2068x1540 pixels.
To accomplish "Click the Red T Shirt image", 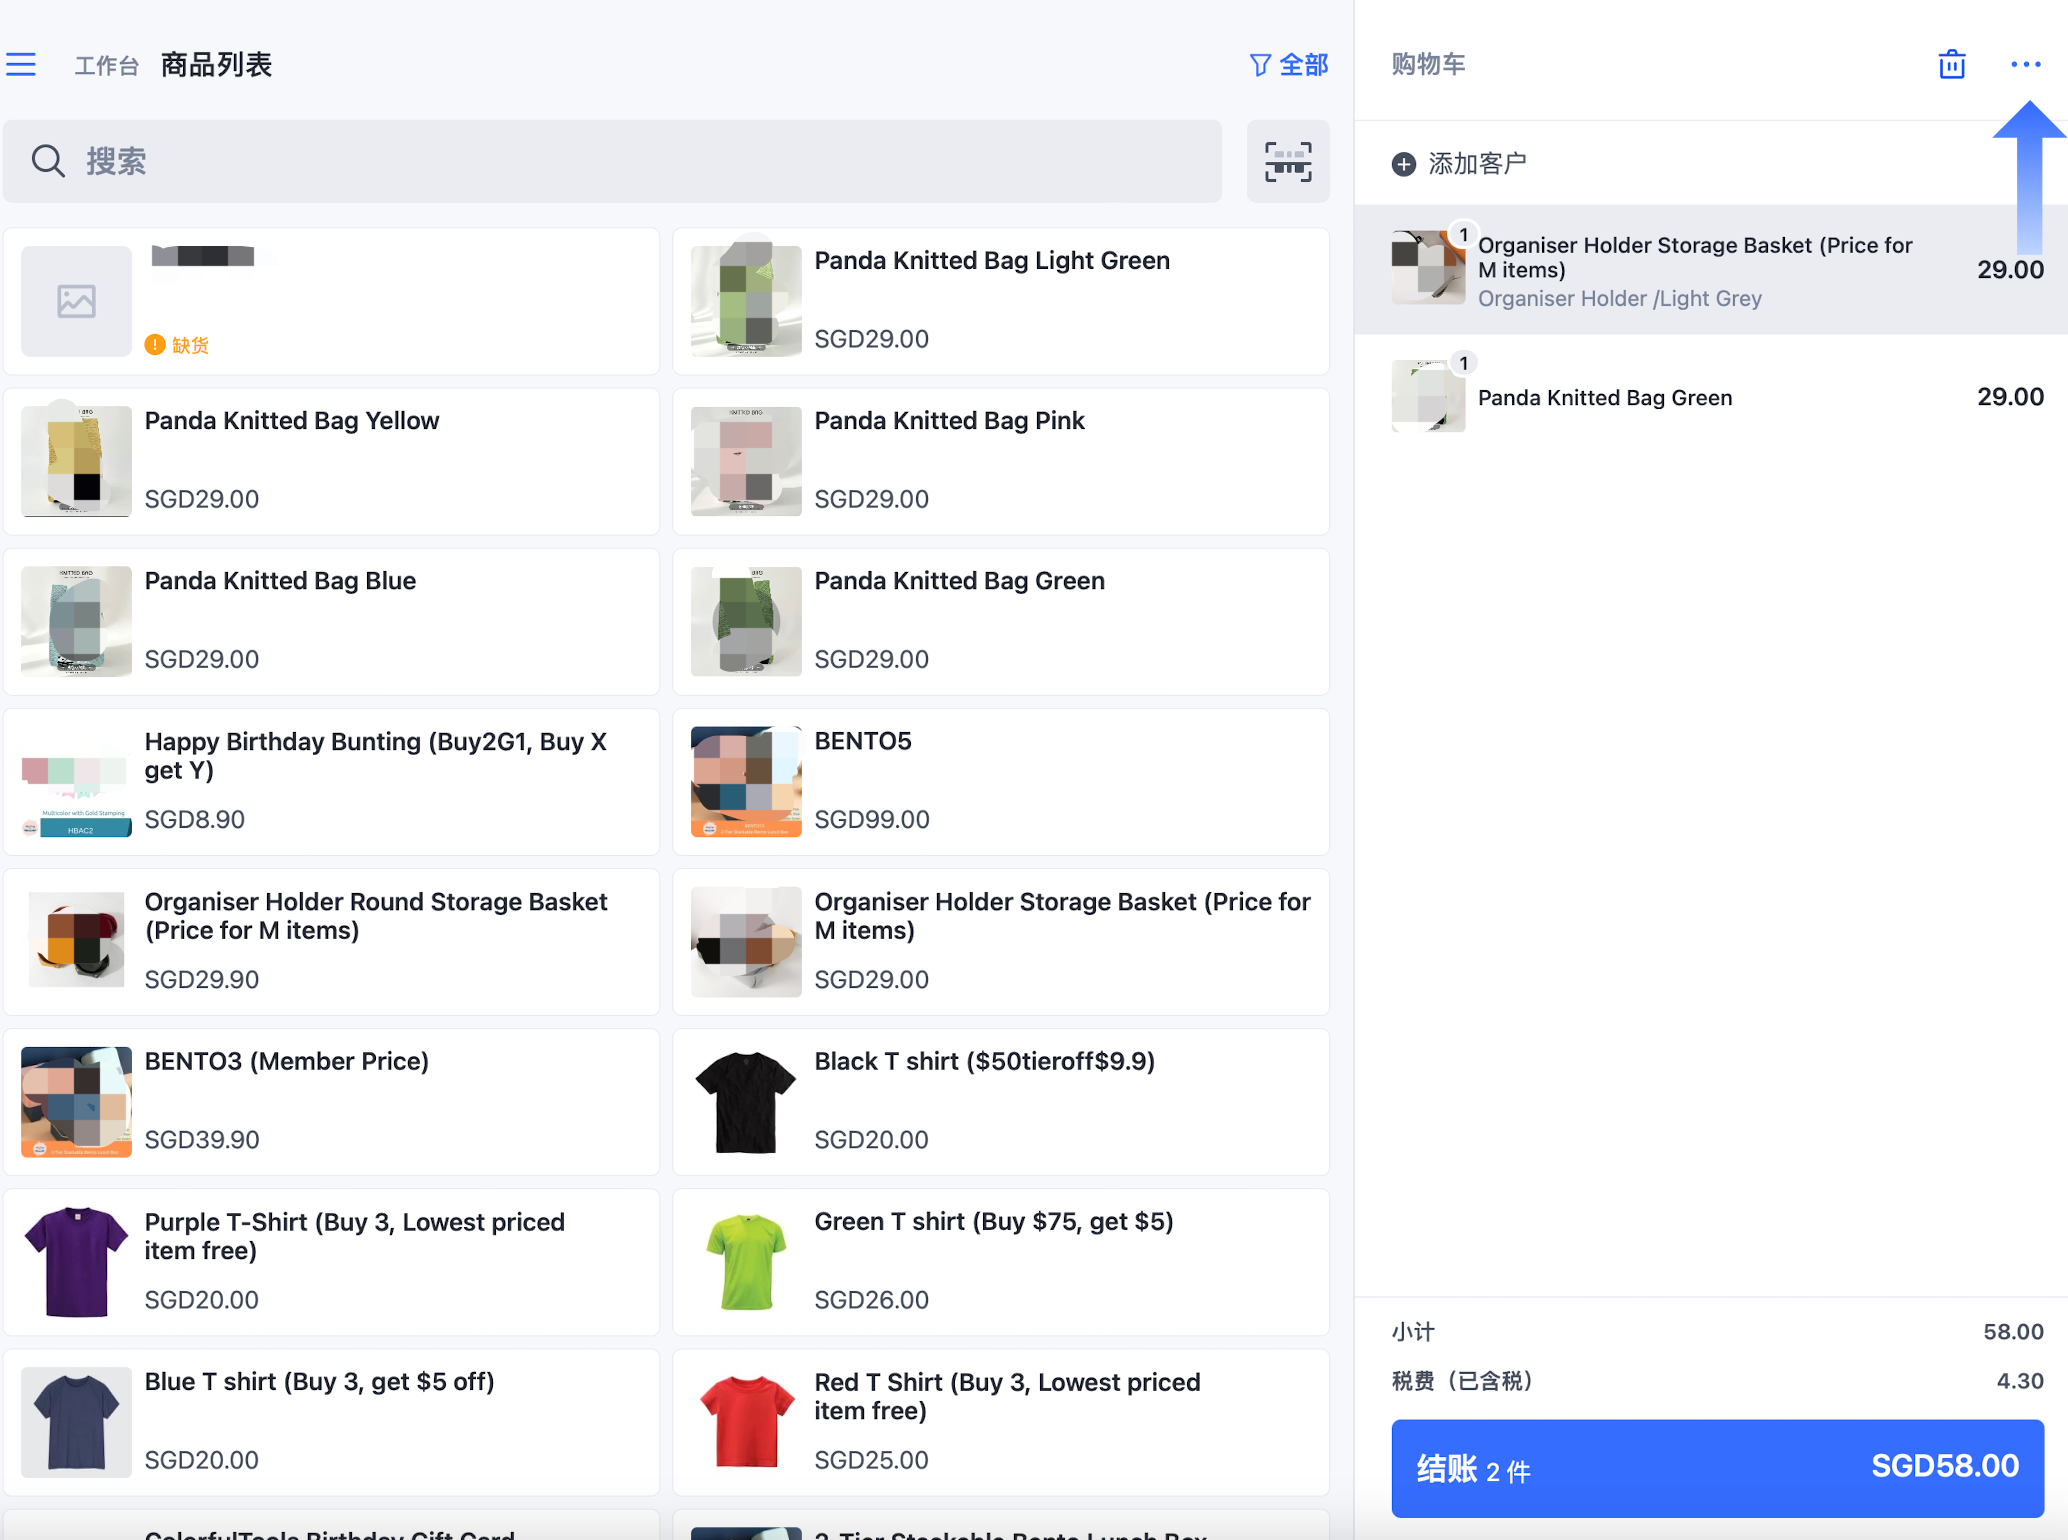I will click(746, 1422).
